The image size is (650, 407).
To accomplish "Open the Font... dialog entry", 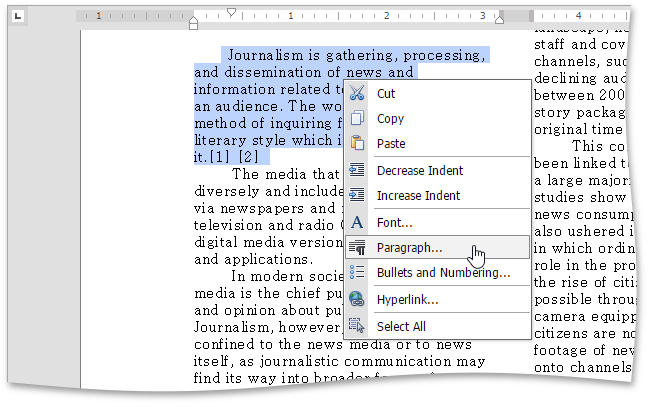I will click(x=438, y=223).
